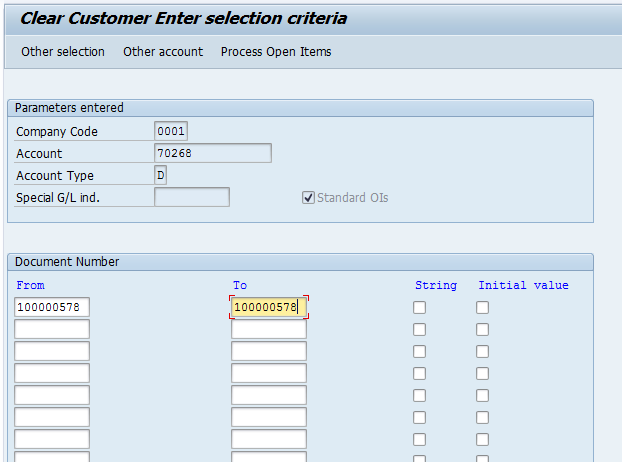The width and height of the screenshot is (622, 462).
Task: Click the To column header
Action: coord(240,285)
